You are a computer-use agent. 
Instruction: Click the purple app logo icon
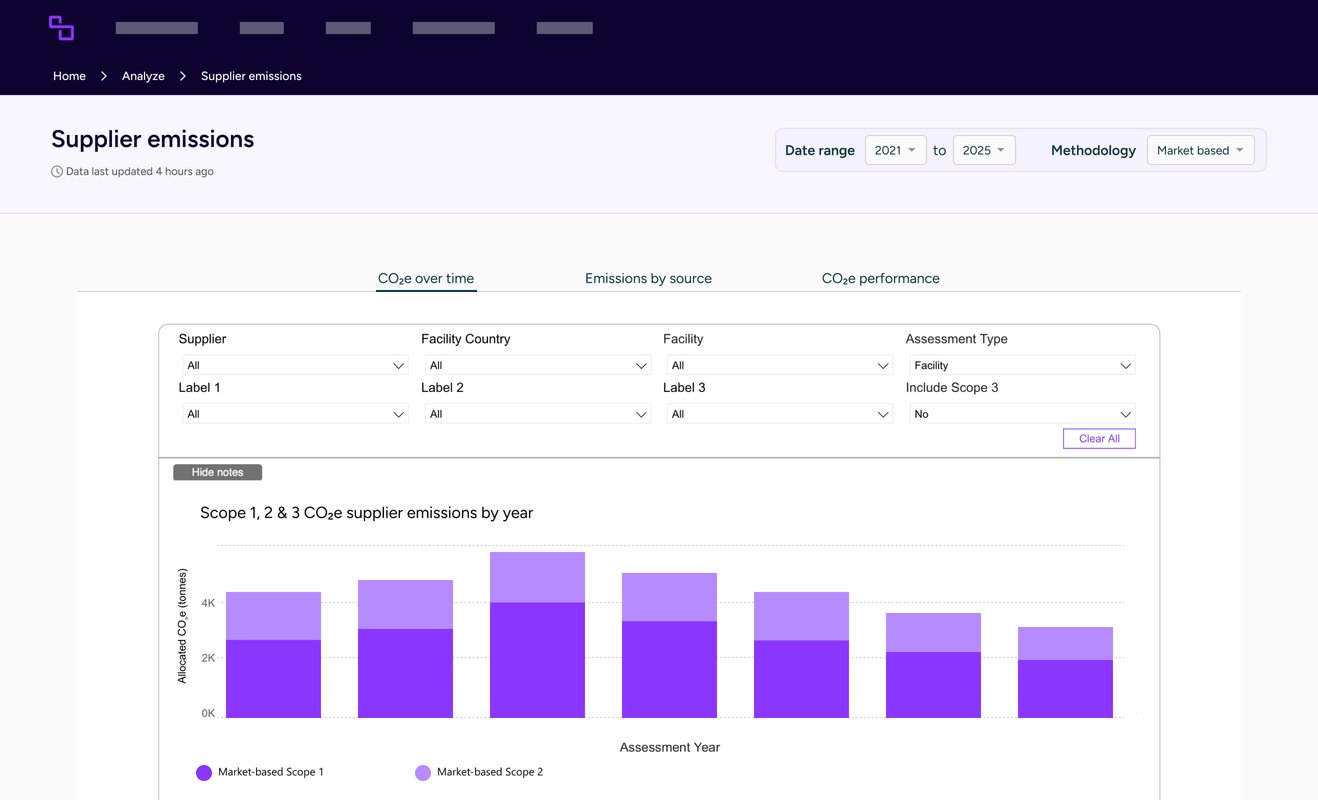pyautogui.click(x=61, y=28)
